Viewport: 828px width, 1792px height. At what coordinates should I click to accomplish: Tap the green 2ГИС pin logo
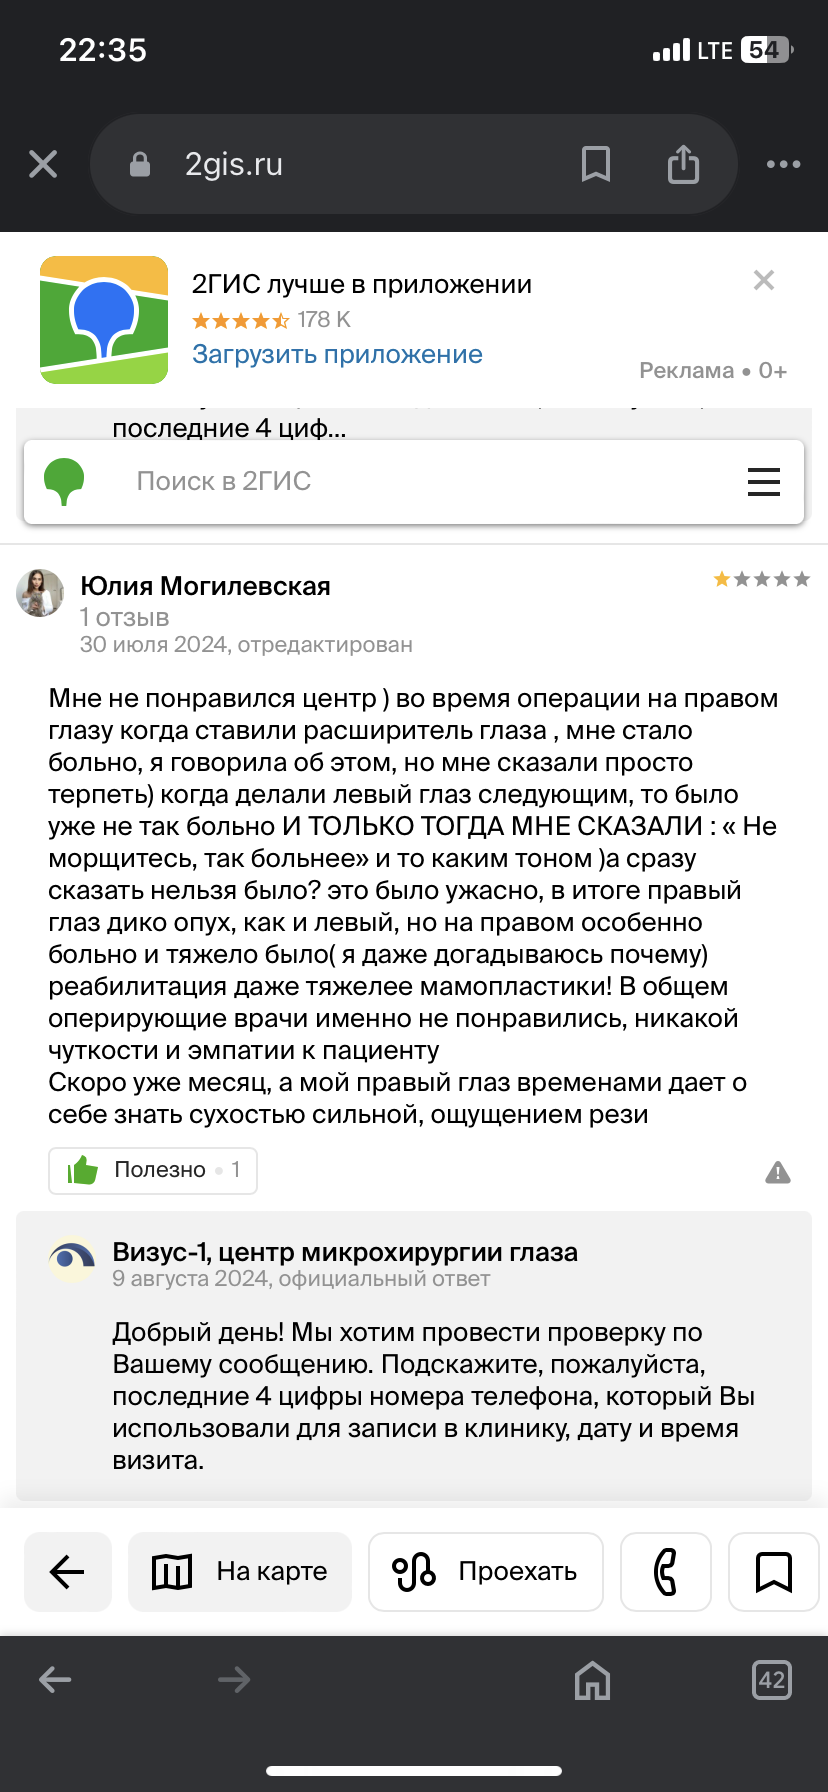point(64,482)
